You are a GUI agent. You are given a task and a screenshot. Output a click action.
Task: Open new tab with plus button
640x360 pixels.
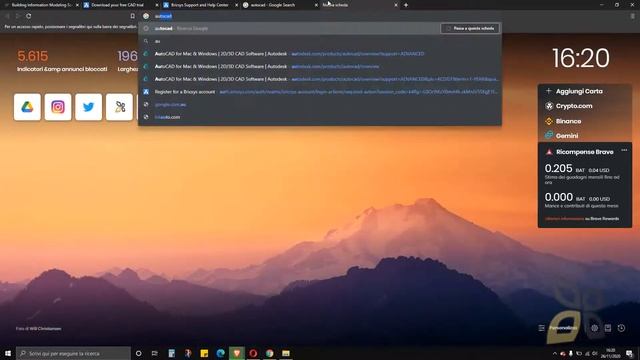[x=406, y=5]
